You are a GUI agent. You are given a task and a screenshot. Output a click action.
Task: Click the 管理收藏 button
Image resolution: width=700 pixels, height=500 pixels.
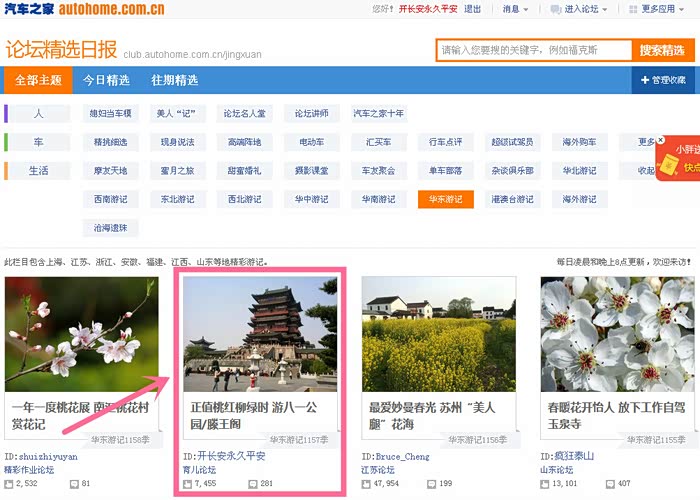coord(663,80)
